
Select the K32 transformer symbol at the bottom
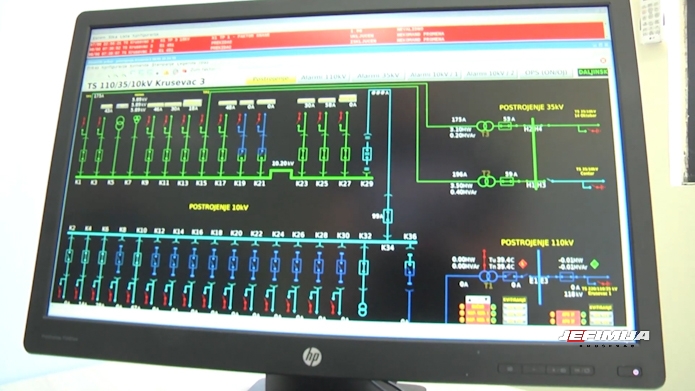coord(363,309)
